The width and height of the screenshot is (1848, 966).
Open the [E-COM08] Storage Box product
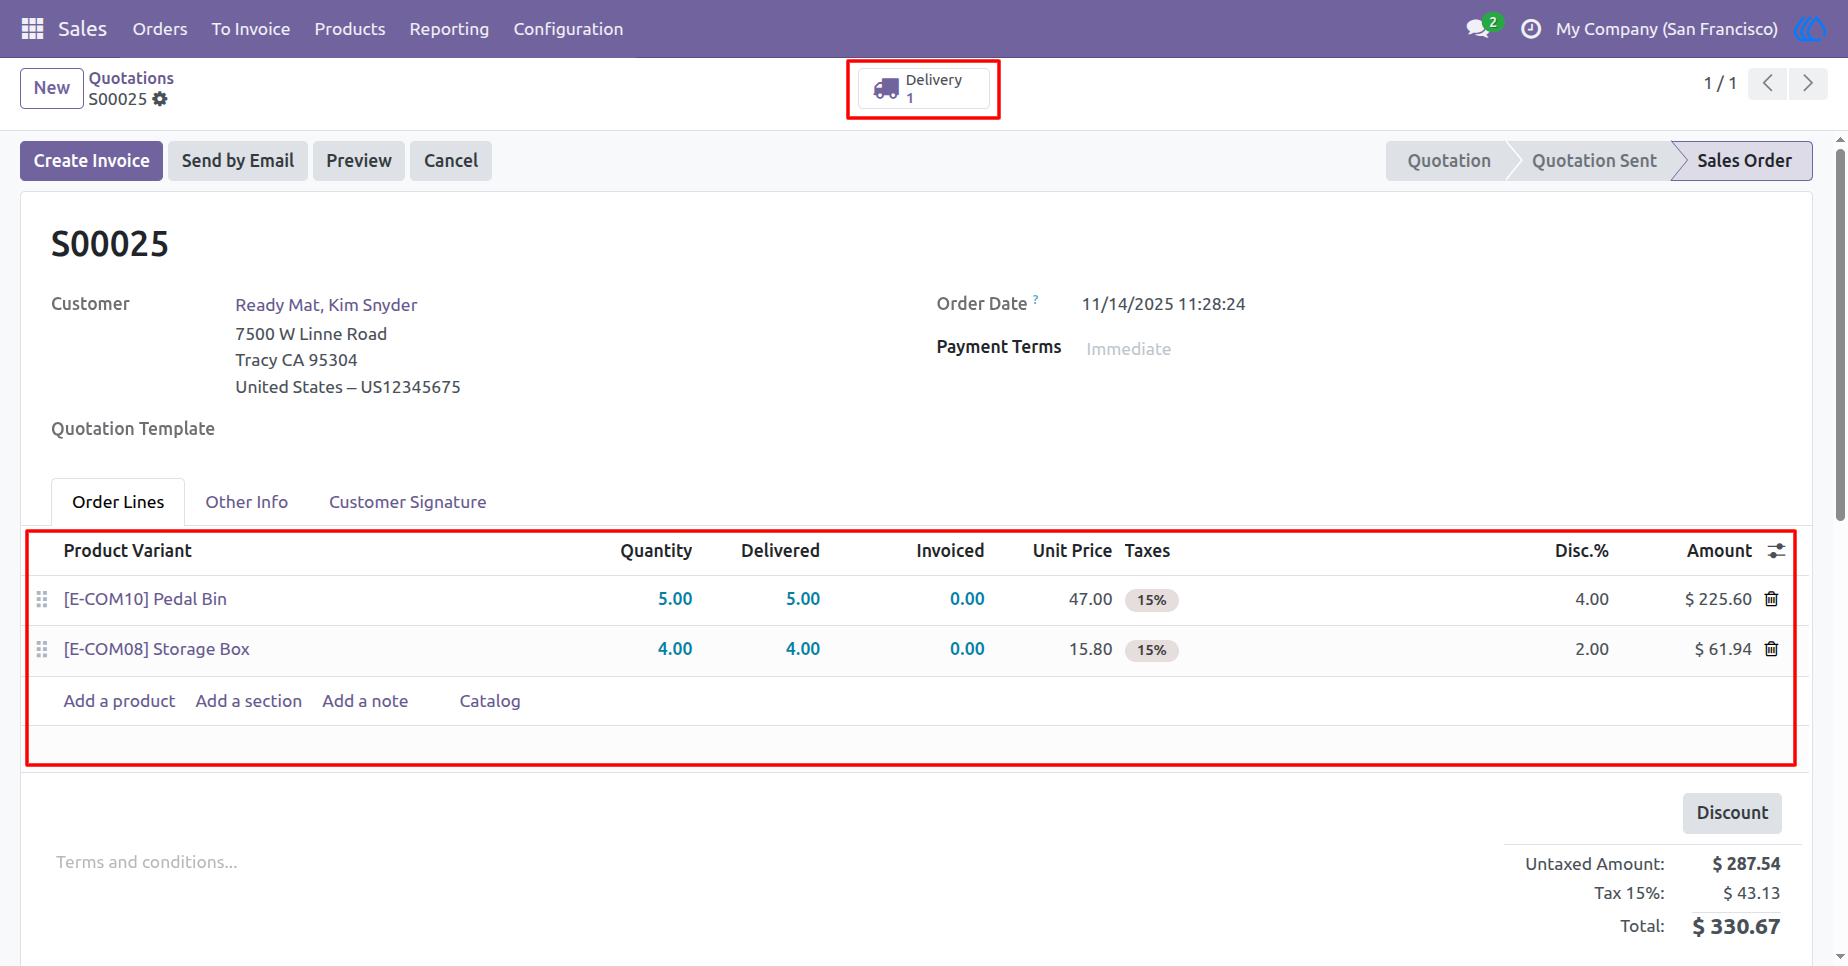pyautogui.click(x=157, y=649)
